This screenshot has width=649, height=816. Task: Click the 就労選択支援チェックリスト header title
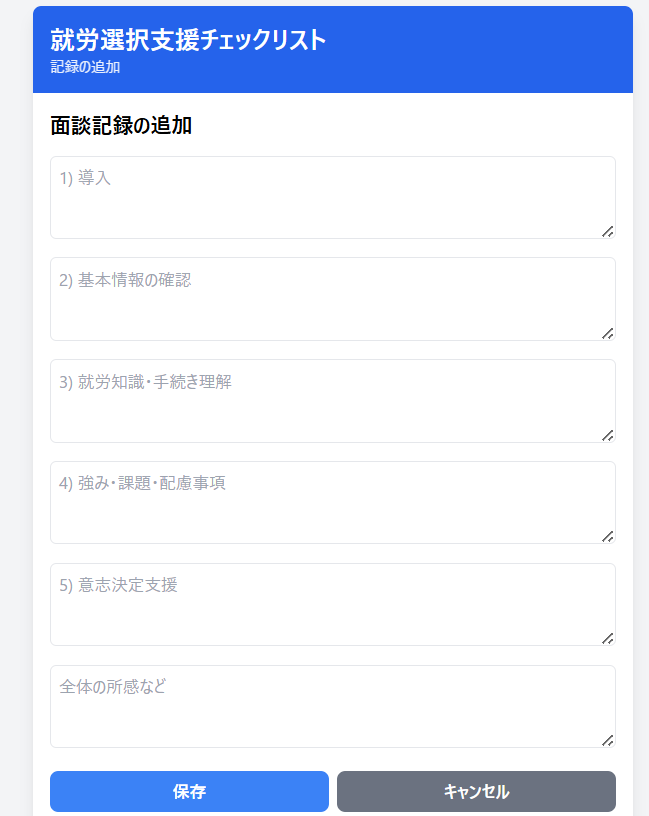[188, 40]
